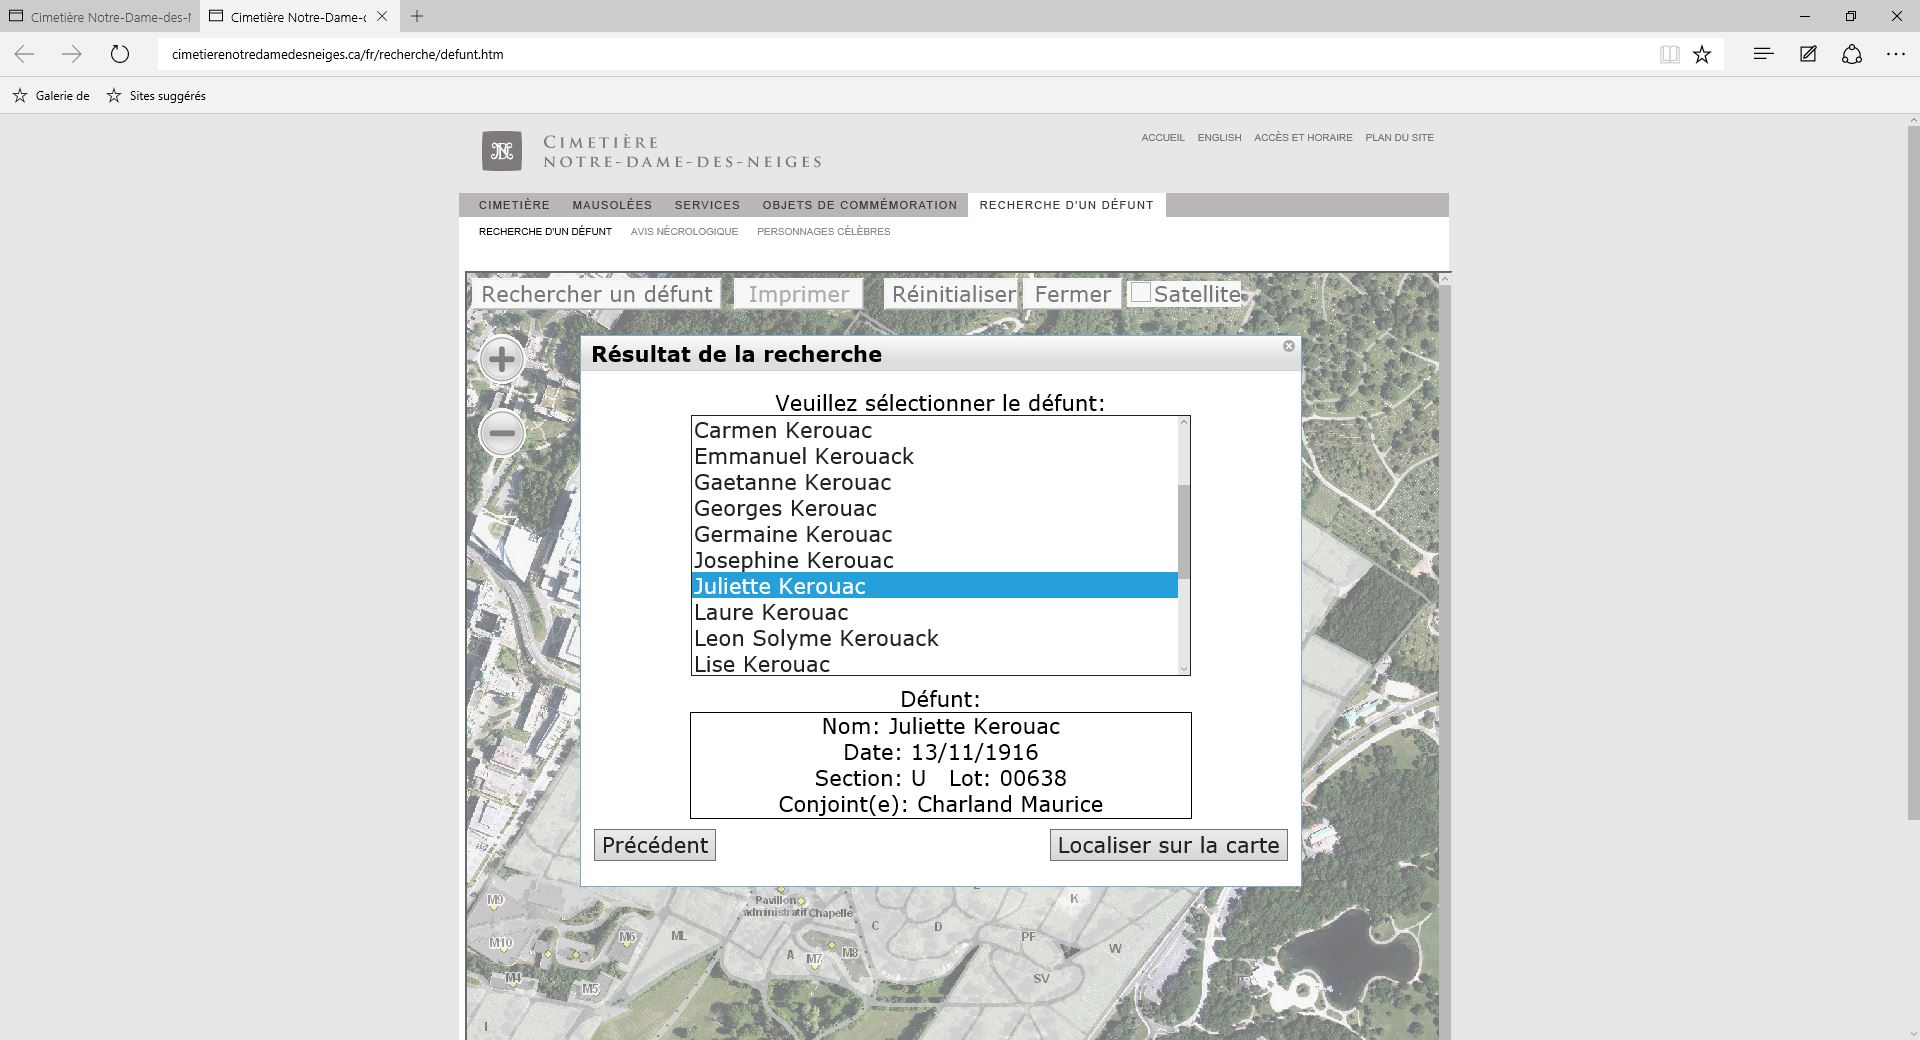Click the Fermer button
Screen dimensions: 1920x1040
(1072, 294)
